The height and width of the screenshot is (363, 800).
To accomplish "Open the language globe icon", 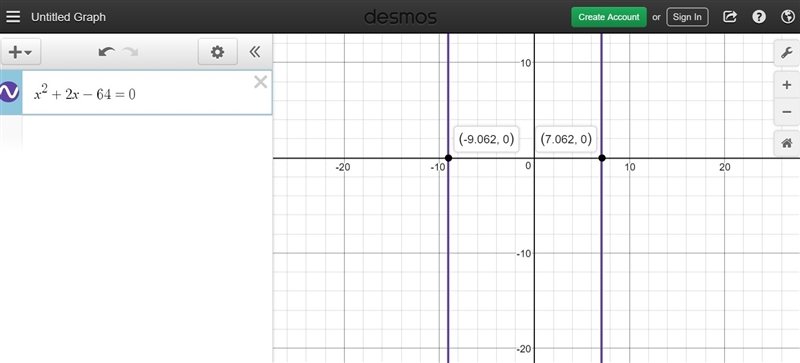I will [787, 17].
